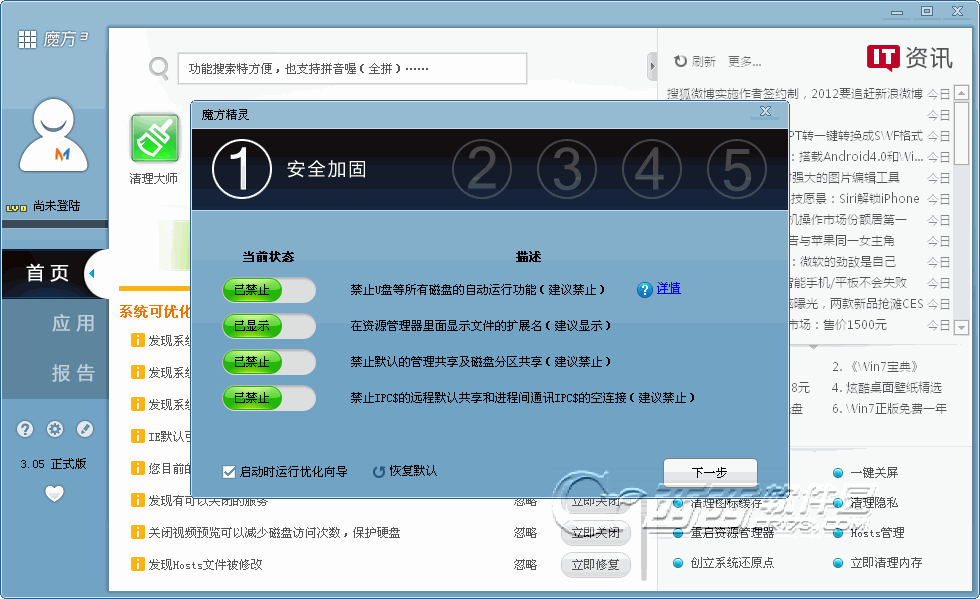Click the 下一步 button
The image size is (980, 599).
pyautogui.click(x=710, y=472)
